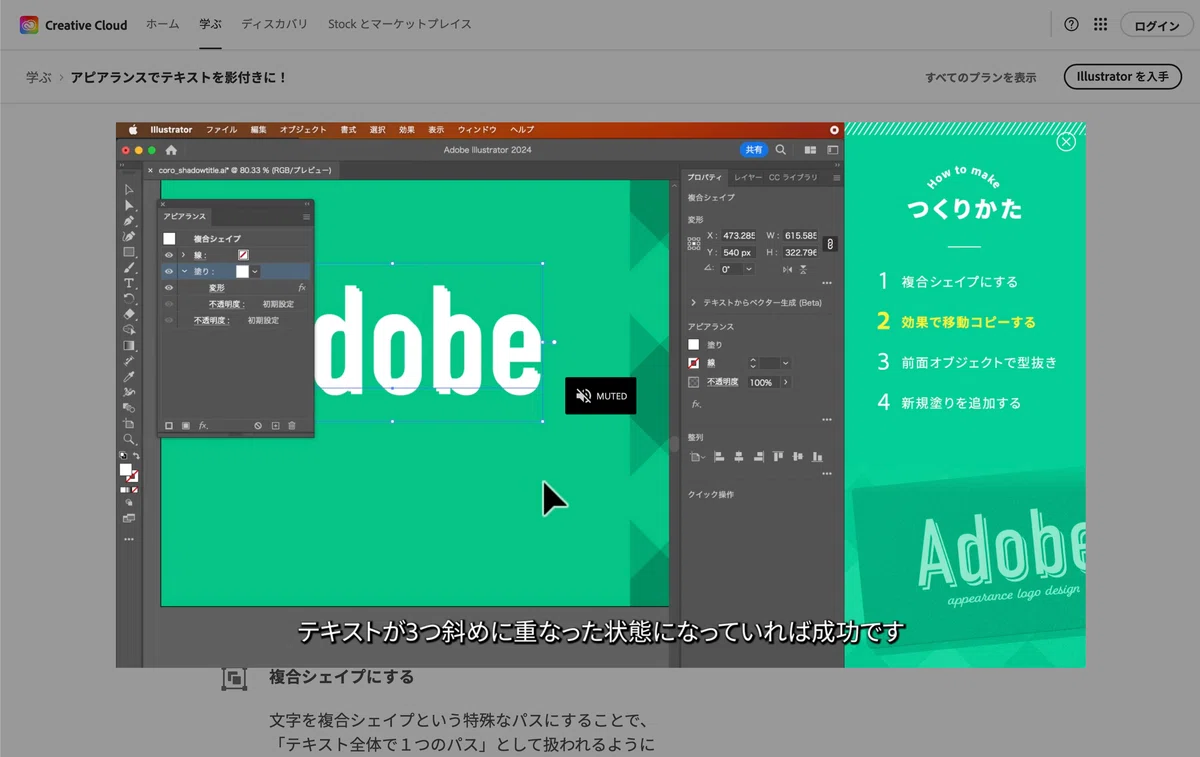This screenshot has height=757, width=1200.
Task: Click the trash delete icon in Appearance panel
Action: [x=292, y=426]
